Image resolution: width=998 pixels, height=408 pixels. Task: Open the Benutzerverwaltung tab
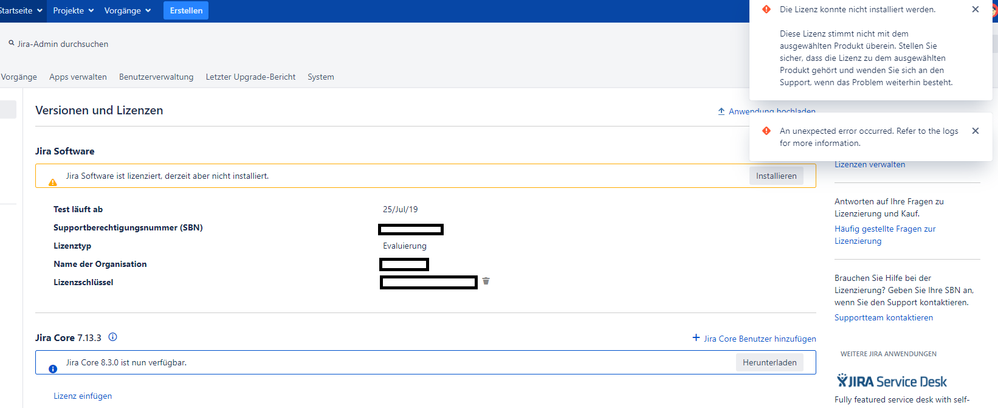[x=156, y=77]
